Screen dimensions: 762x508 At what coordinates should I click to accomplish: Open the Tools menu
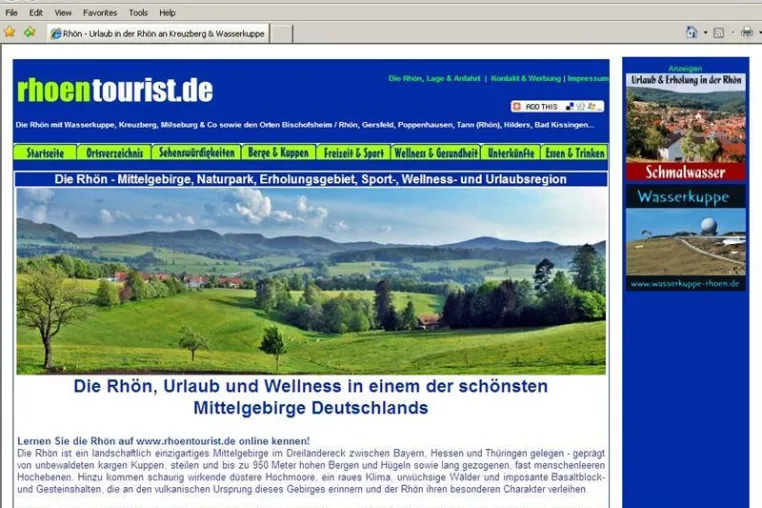click(x=138, y=13)
